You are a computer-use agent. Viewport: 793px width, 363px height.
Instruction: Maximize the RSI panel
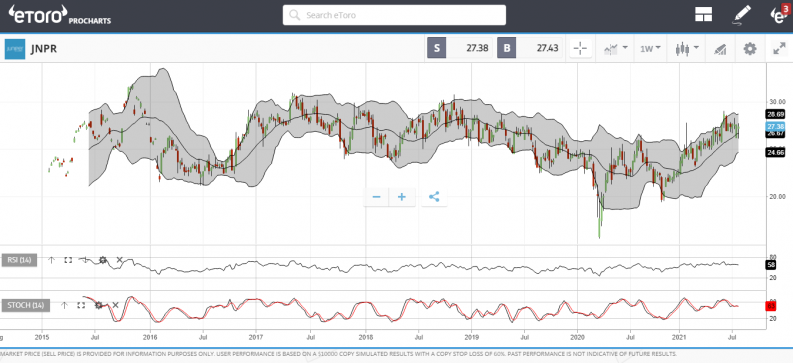click(x=68, y=260)
